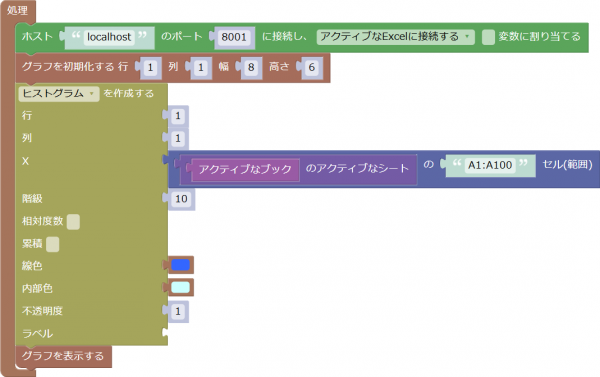This screenshot has width=600, height=377.
Task: Pick the blue 線色 color swatch
Action: (x=180, y=265)
